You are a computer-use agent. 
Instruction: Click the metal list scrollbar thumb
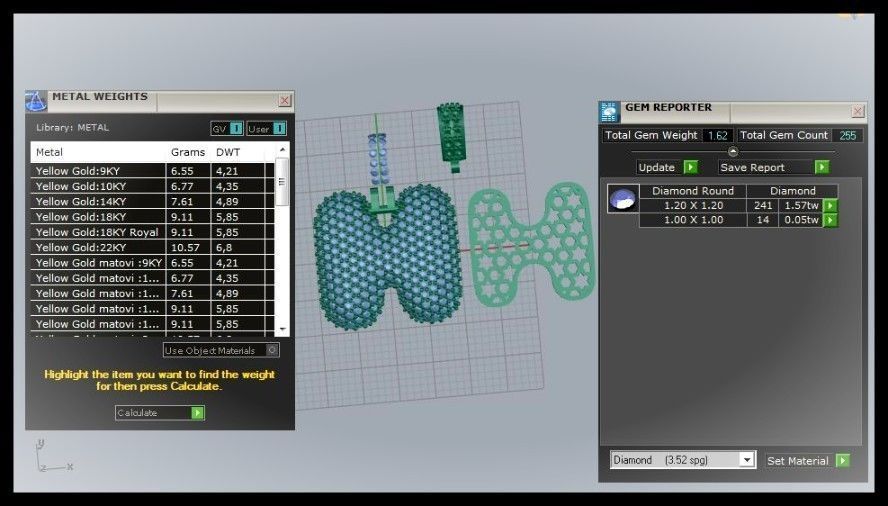(282, 181)
